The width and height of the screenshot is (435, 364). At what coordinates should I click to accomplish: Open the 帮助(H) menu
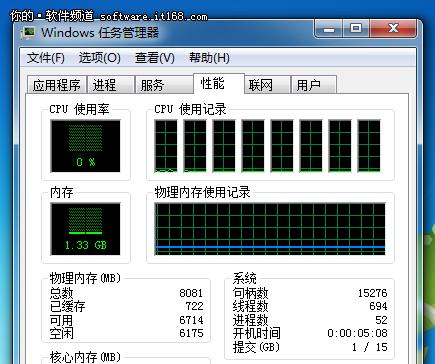(x=209, y=58)
